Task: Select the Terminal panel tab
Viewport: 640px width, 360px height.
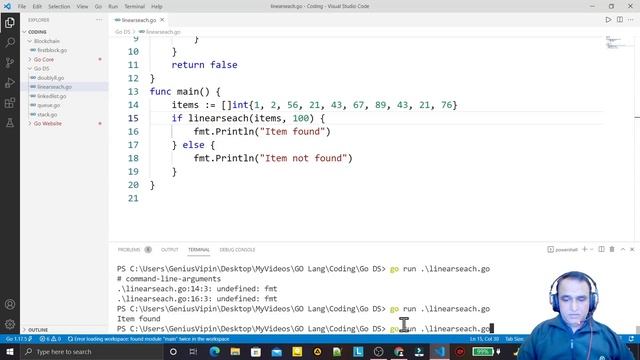Action: tap(199, 249)
